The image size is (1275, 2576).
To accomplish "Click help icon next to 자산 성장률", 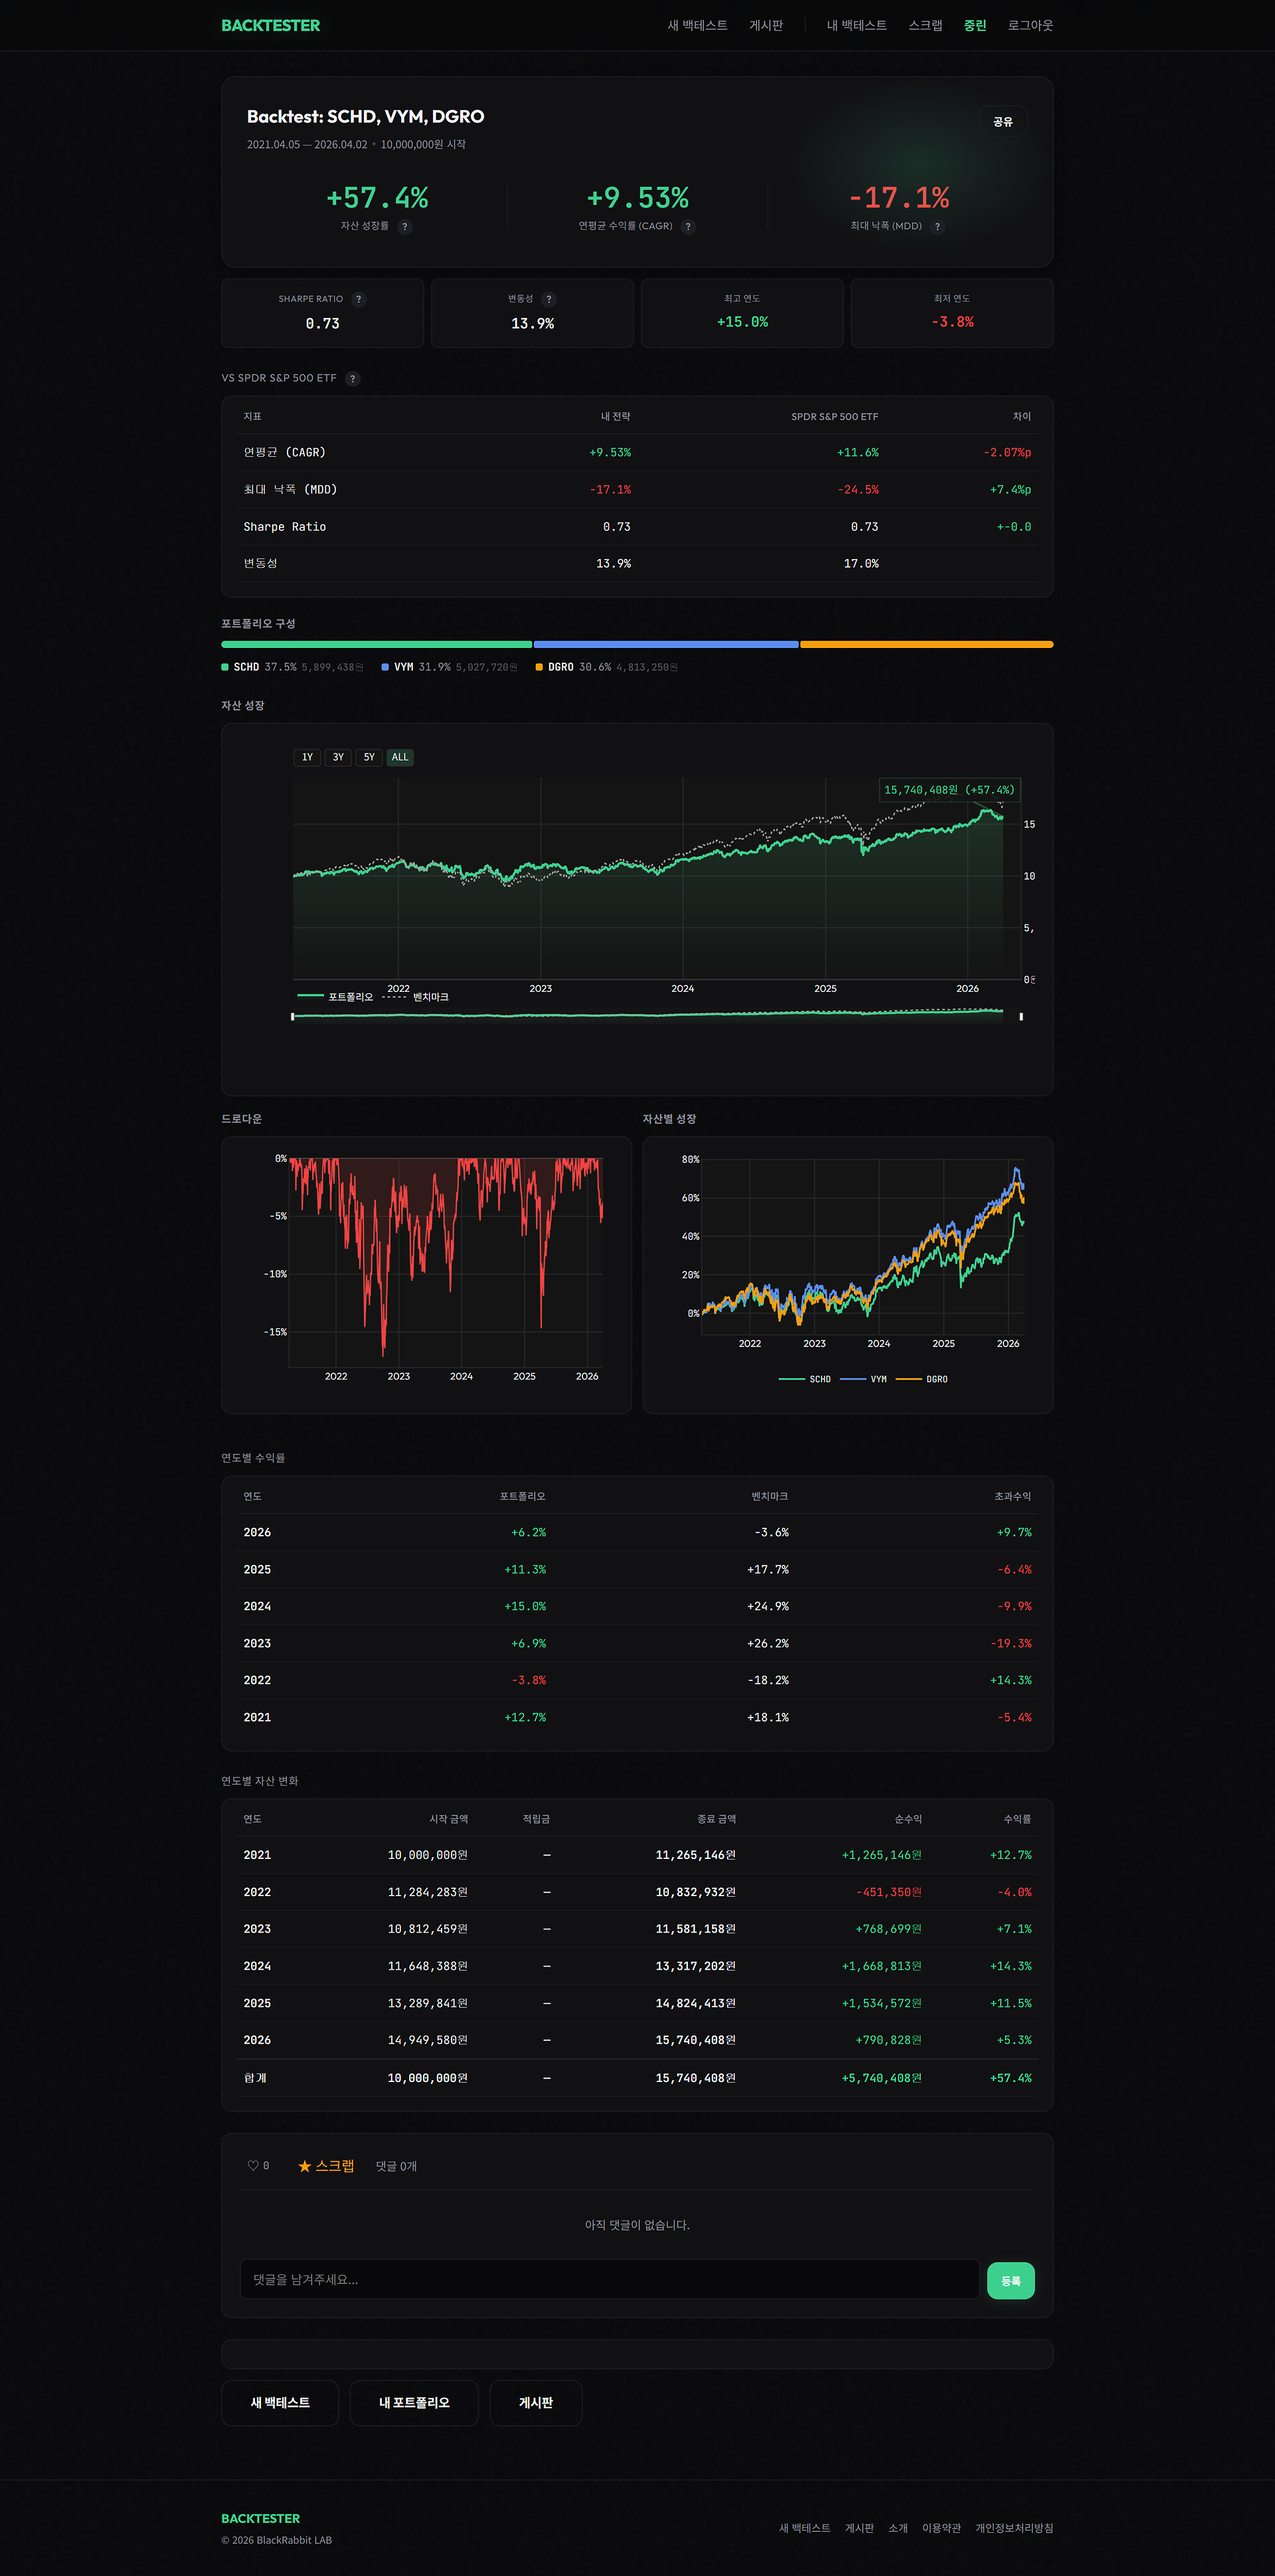I will [x=405, y=227].
